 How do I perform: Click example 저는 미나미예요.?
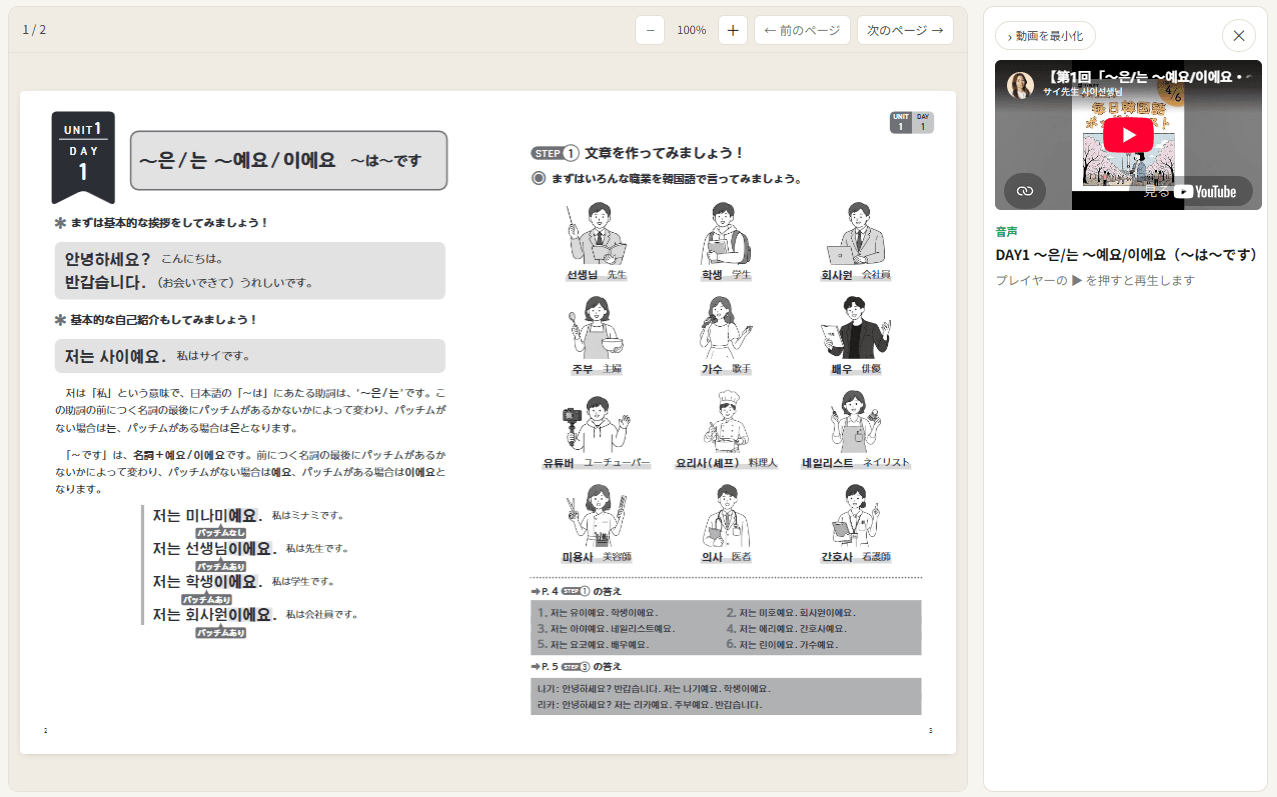pyautogui.click(x=207, y=516)
